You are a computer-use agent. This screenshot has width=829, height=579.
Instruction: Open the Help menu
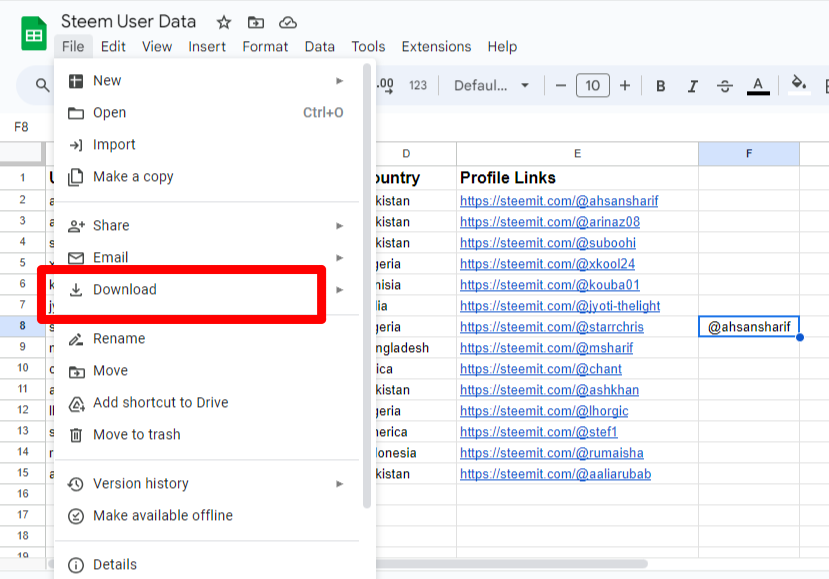pyautogui.click(x=502, y=47)
